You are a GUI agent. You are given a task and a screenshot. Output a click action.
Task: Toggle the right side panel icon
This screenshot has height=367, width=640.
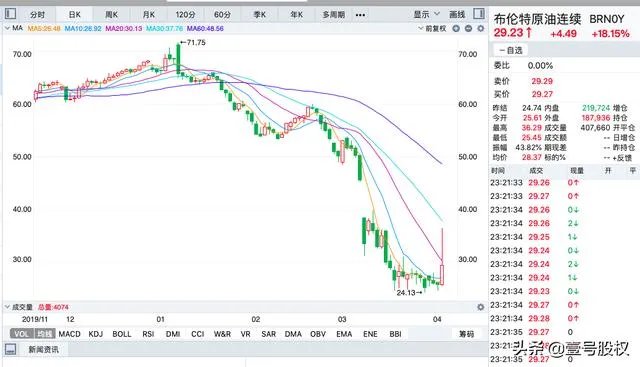[479, 14]
